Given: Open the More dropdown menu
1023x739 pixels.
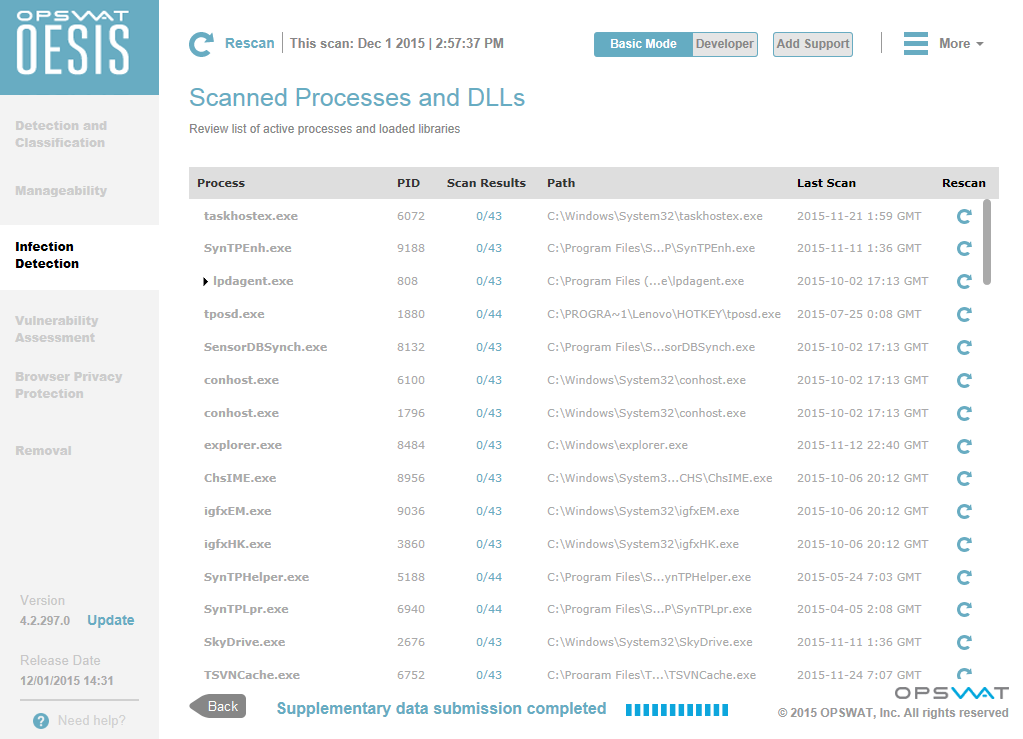Looking at the screenshot, I should [960, 44].
